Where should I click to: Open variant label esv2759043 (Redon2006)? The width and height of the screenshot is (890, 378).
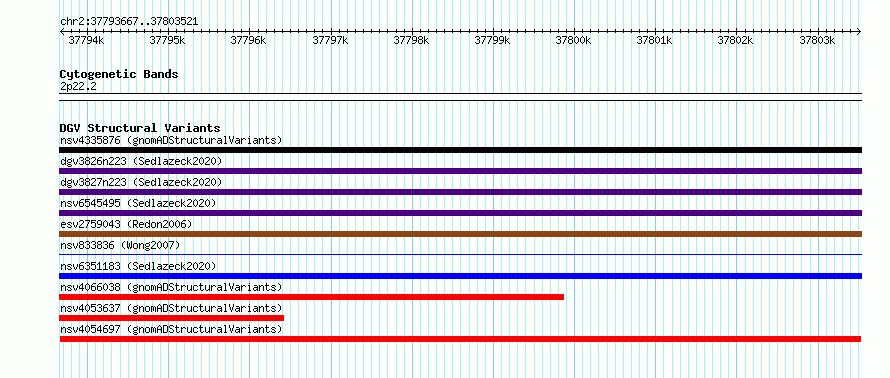126,224
